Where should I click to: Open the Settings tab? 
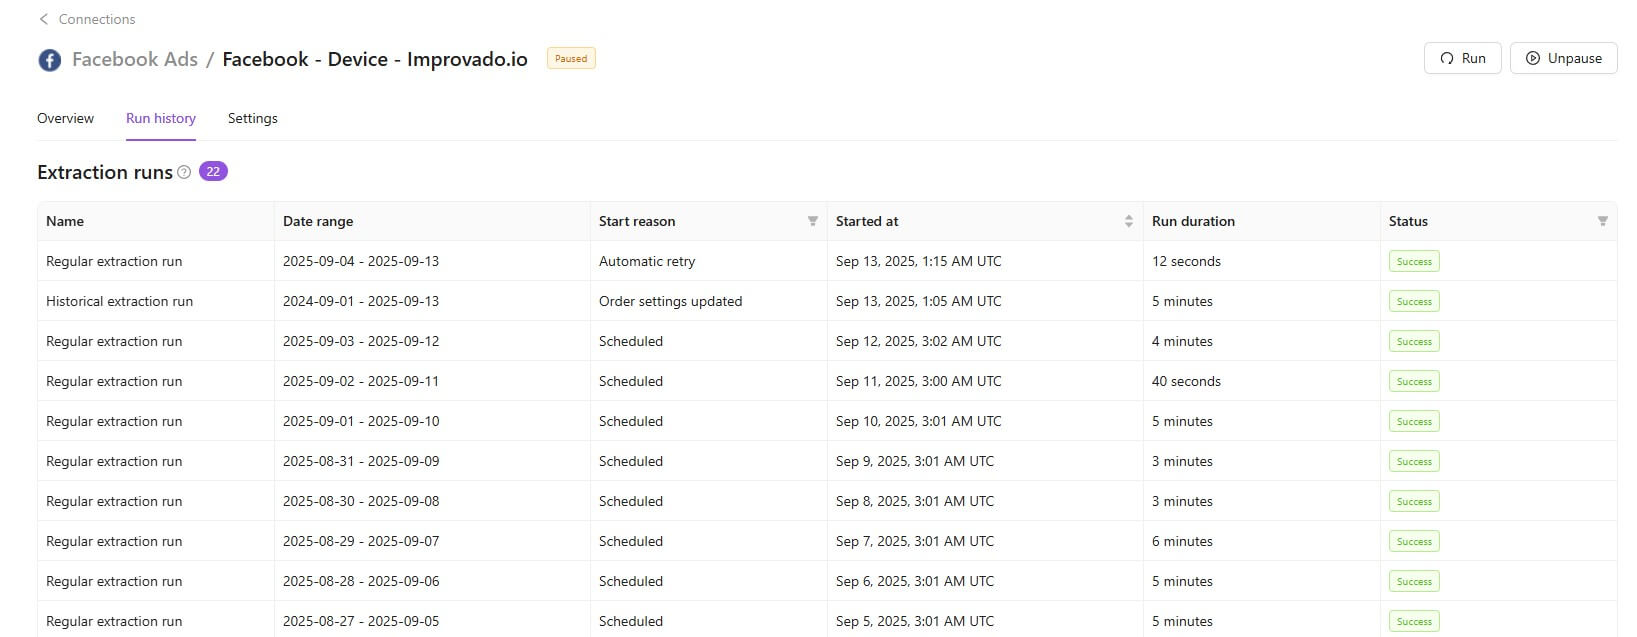[252, 118]
